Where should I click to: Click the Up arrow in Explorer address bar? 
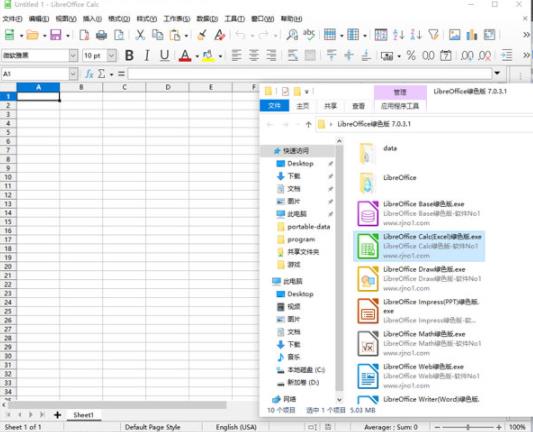click(308, 124)
